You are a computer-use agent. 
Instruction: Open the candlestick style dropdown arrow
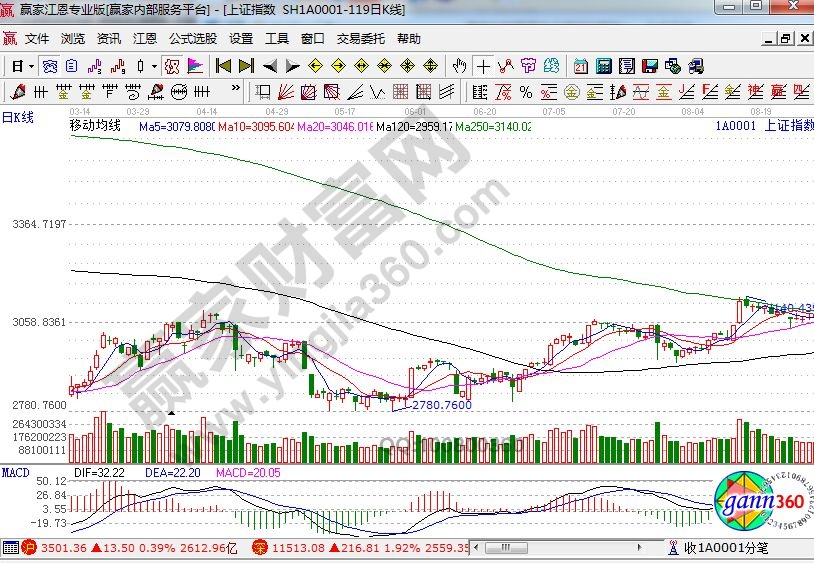(154, 66)
